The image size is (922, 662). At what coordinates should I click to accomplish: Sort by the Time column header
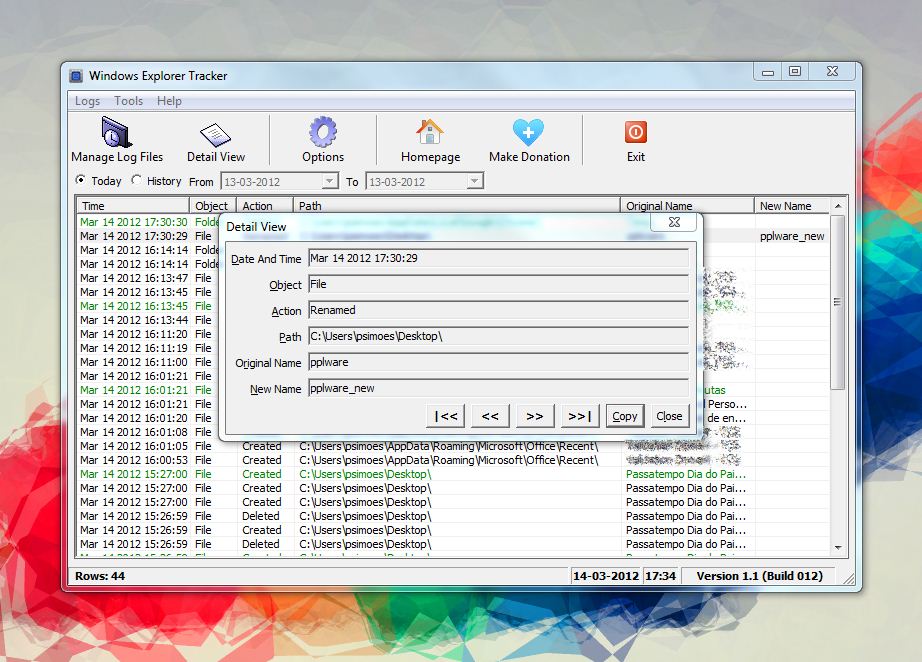[x=133, y=206]
